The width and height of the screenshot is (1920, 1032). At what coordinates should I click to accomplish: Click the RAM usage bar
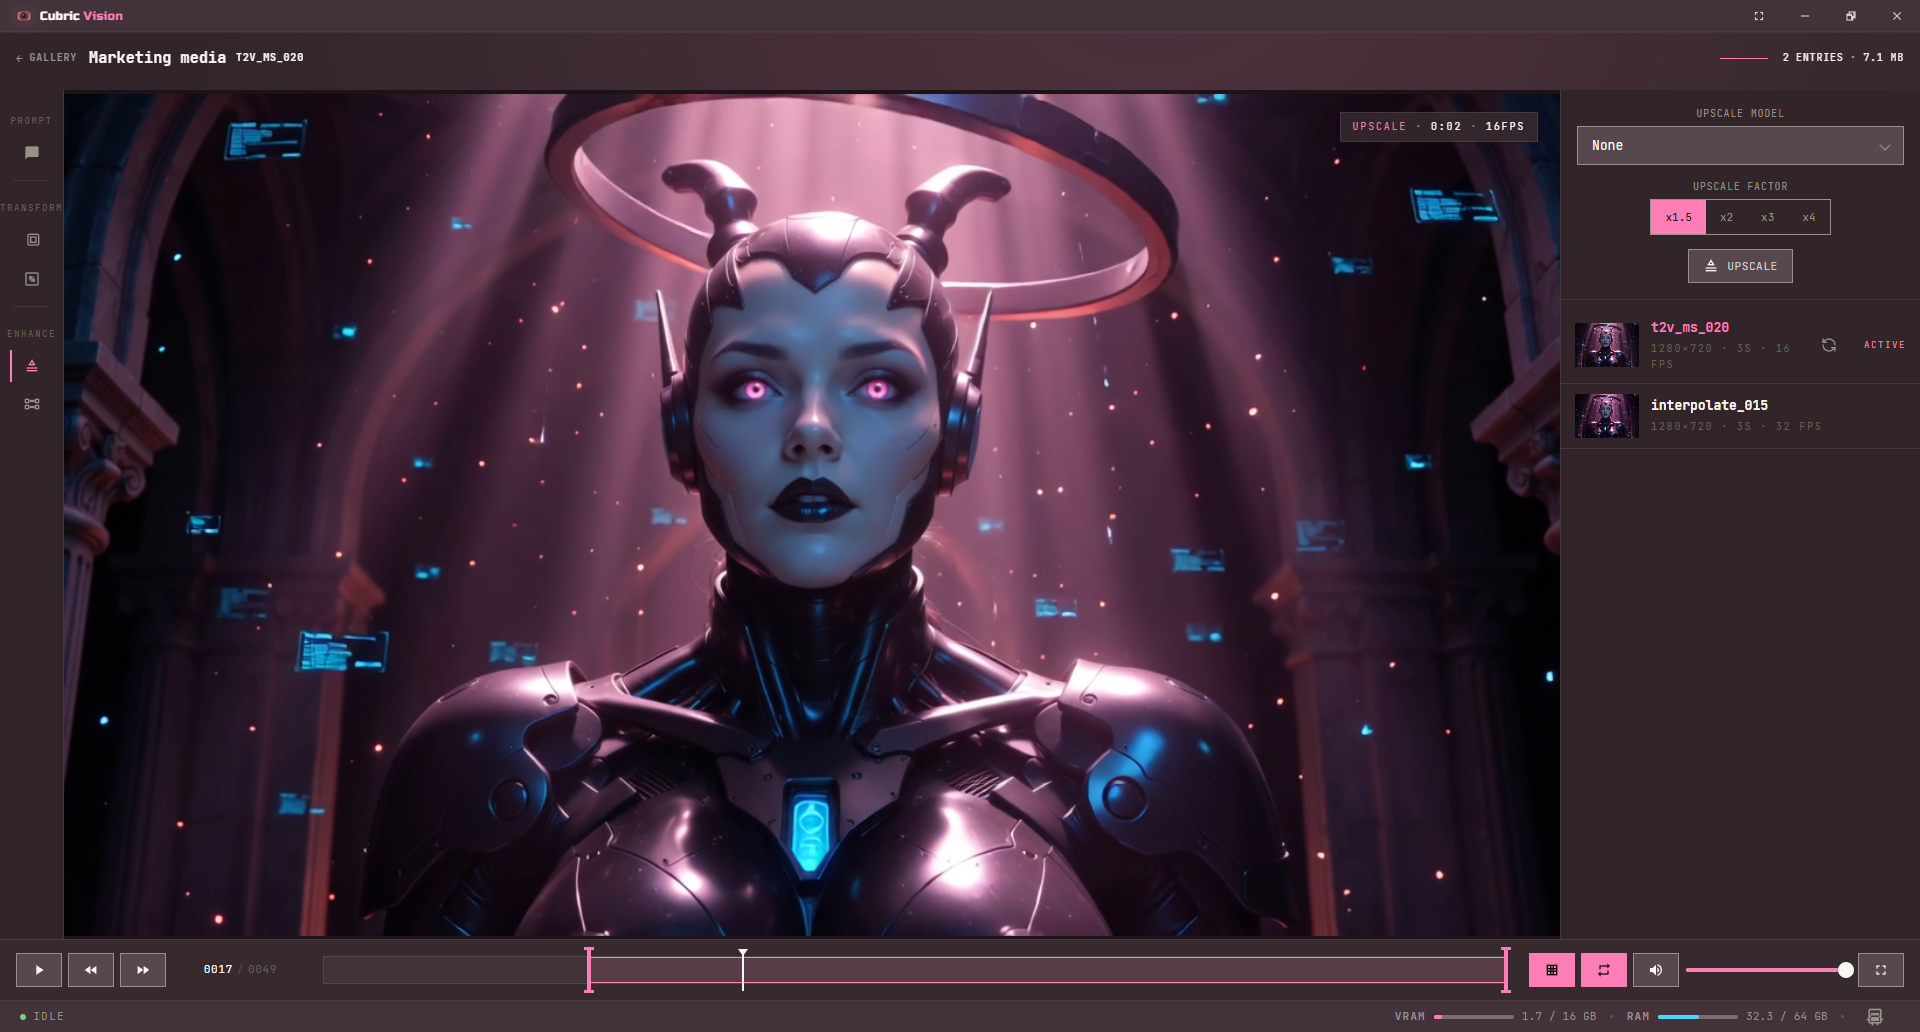pyautogui.click(x=1698, y=1017)
